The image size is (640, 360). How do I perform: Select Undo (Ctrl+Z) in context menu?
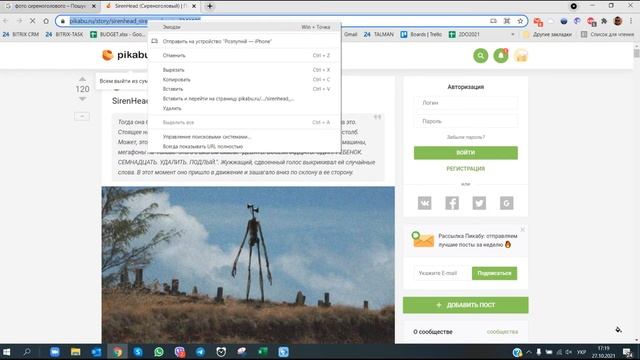point(244,56)
